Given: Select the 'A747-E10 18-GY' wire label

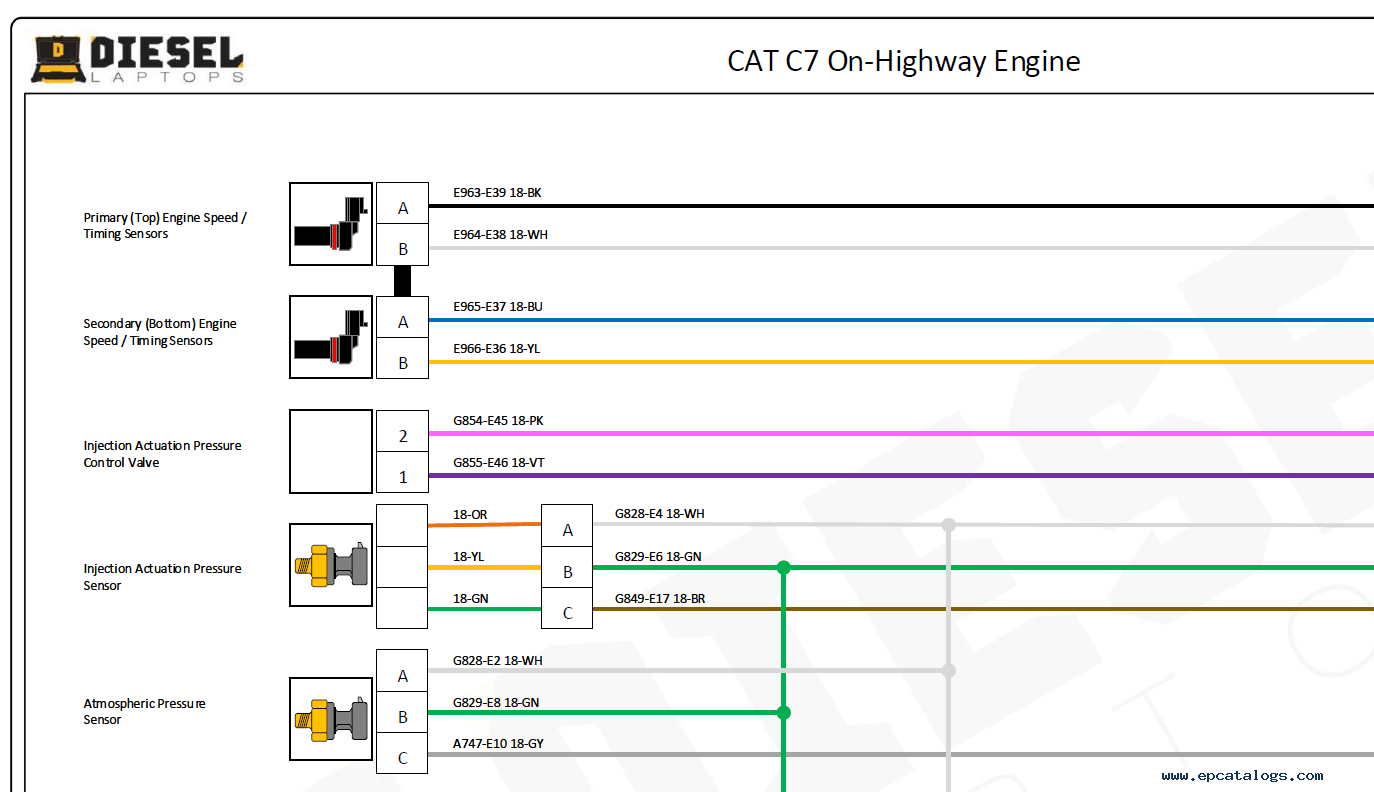Looking at the screenshot, I should tap(498, 743).
